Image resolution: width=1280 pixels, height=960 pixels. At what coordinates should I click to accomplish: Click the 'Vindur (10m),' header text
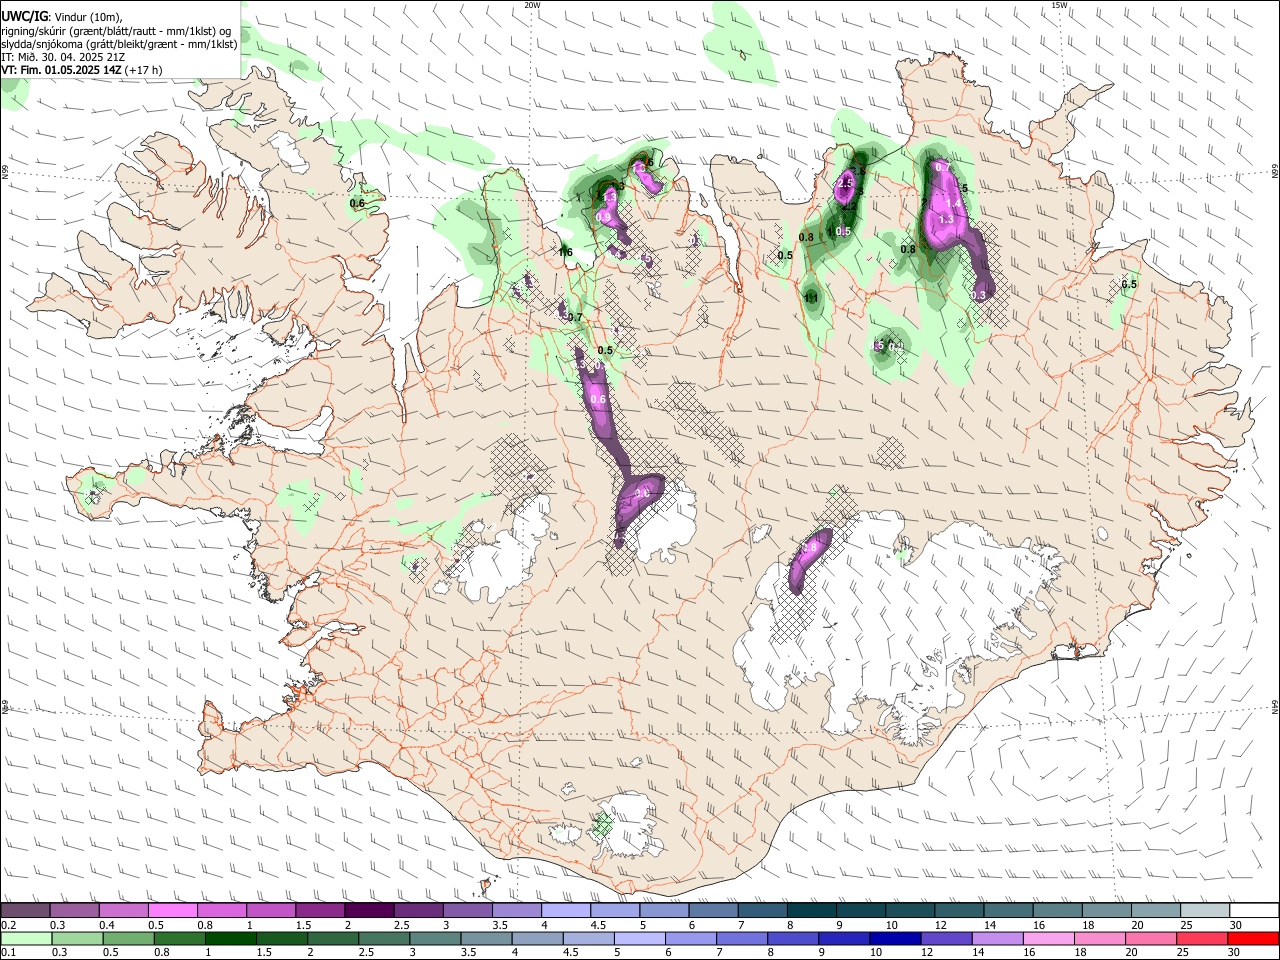click(87, 16)
